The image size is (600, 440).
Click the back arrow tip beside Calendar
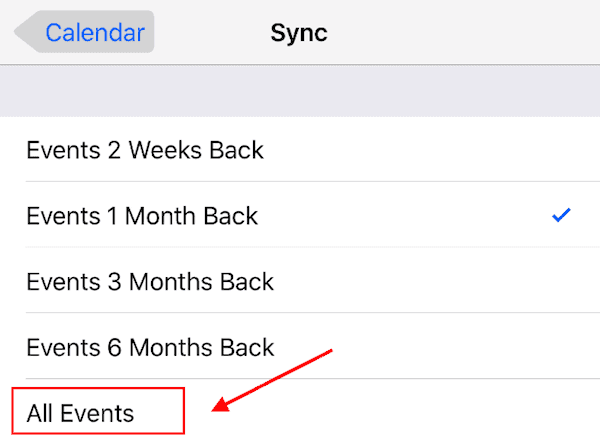tap(19, 32)
